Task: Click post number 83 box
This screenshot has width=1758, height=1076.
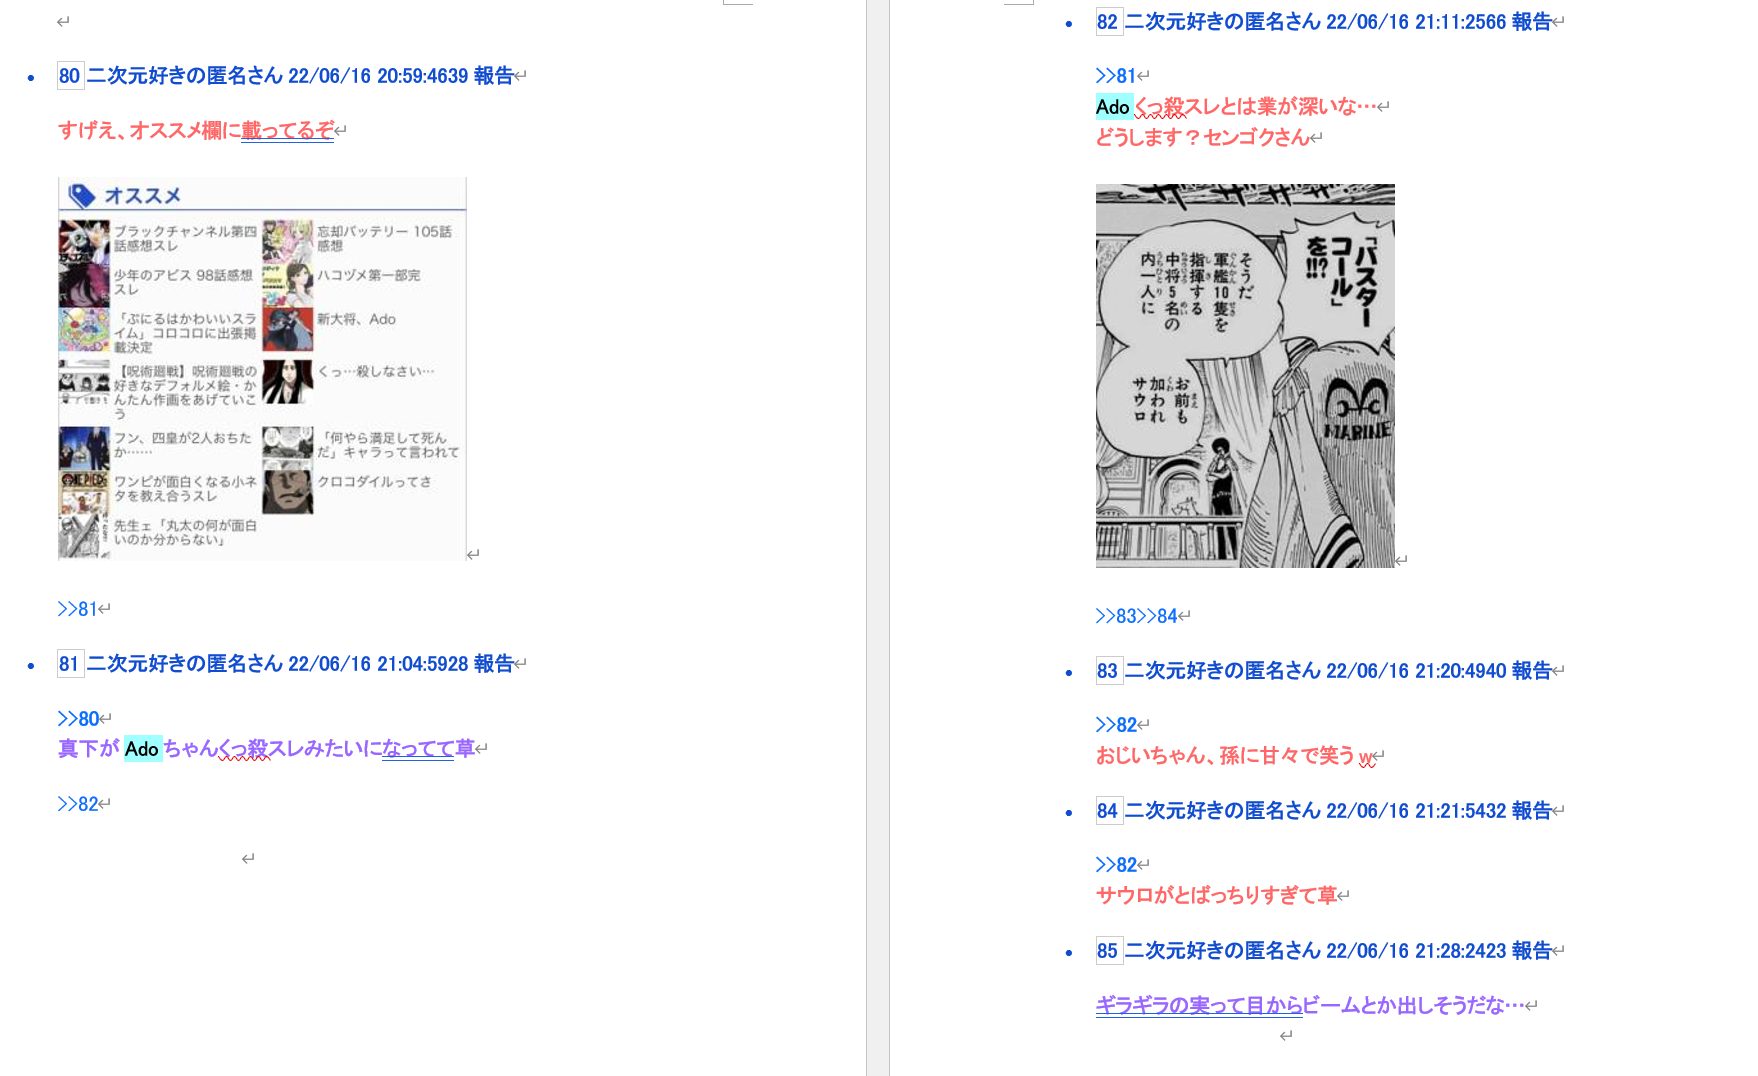Action: pos(1108,671)
